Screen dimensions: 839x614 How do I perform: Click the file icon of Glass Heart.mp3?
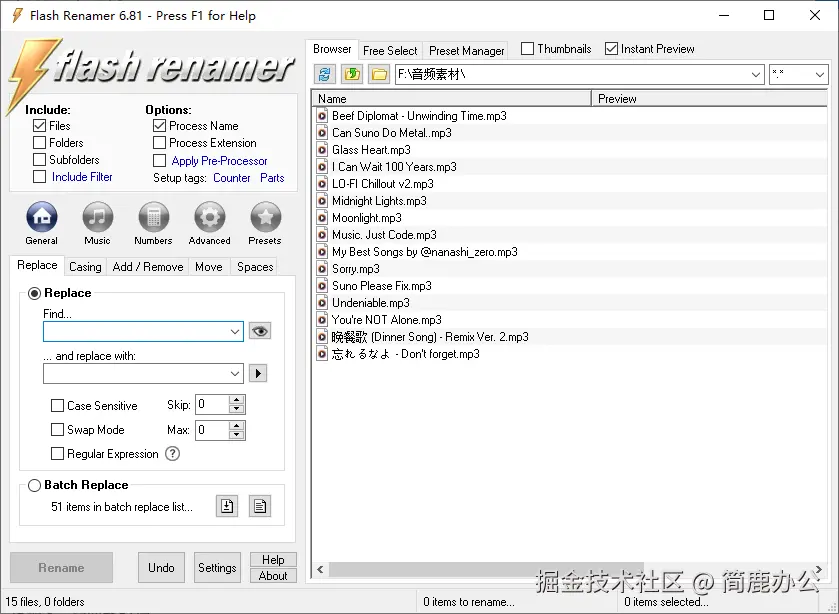tap(322, 150)
